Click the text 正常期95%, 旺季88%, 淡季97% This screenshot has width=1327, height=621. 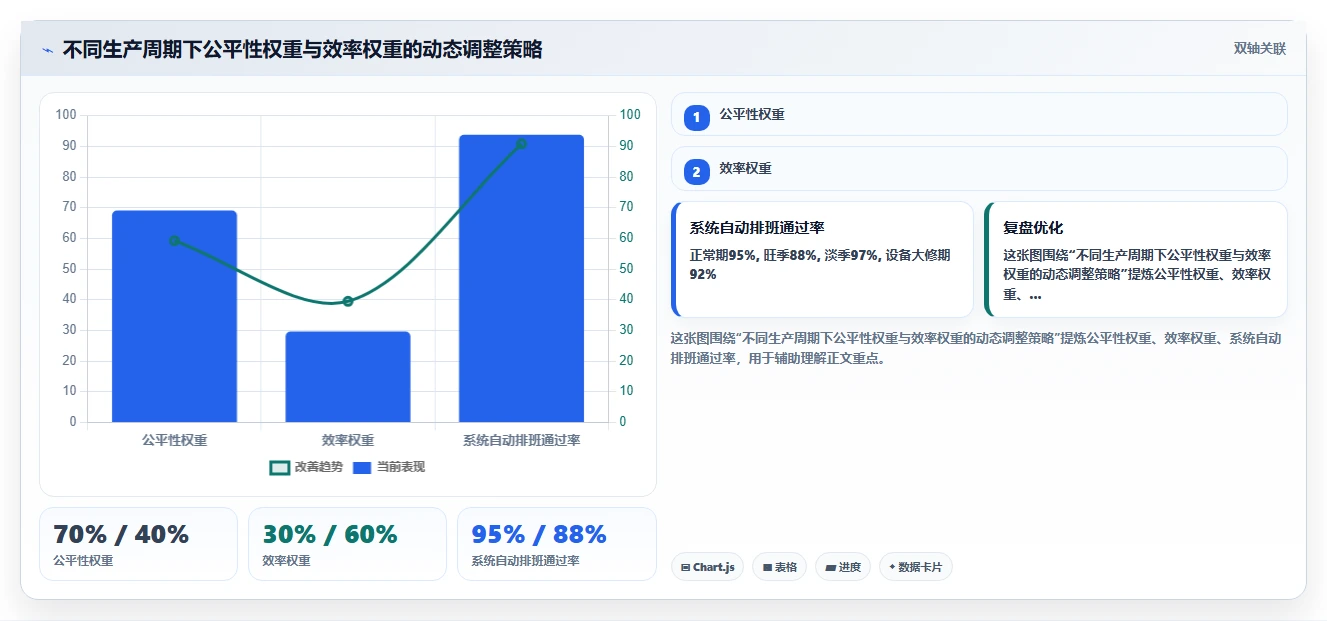pos(785,255)
